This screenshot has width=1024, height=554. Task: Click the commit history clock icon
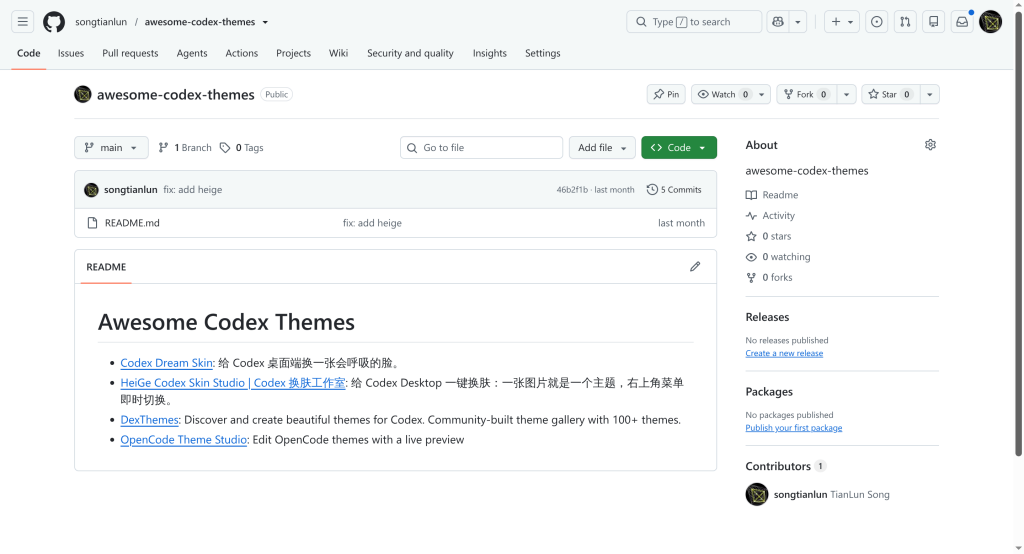coord(652,189)
